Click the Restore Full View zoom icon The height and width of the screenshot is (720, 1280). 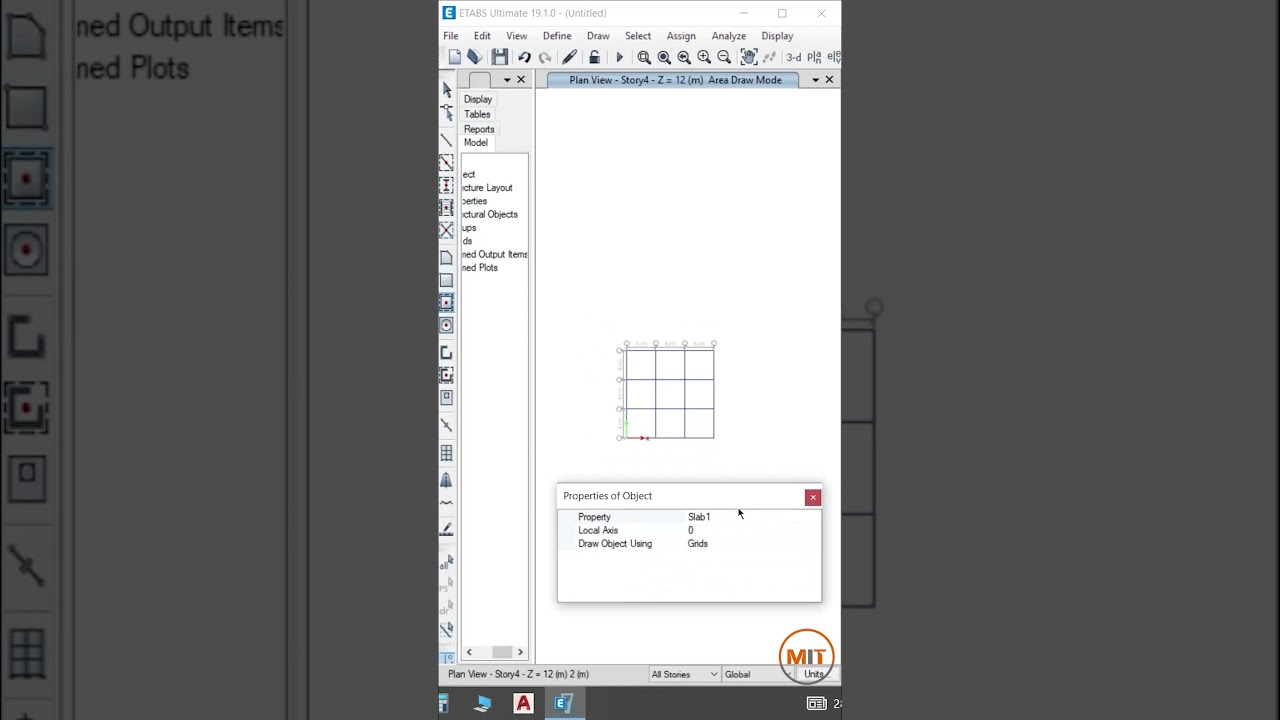pyautogui.click(x=664, y=58)
